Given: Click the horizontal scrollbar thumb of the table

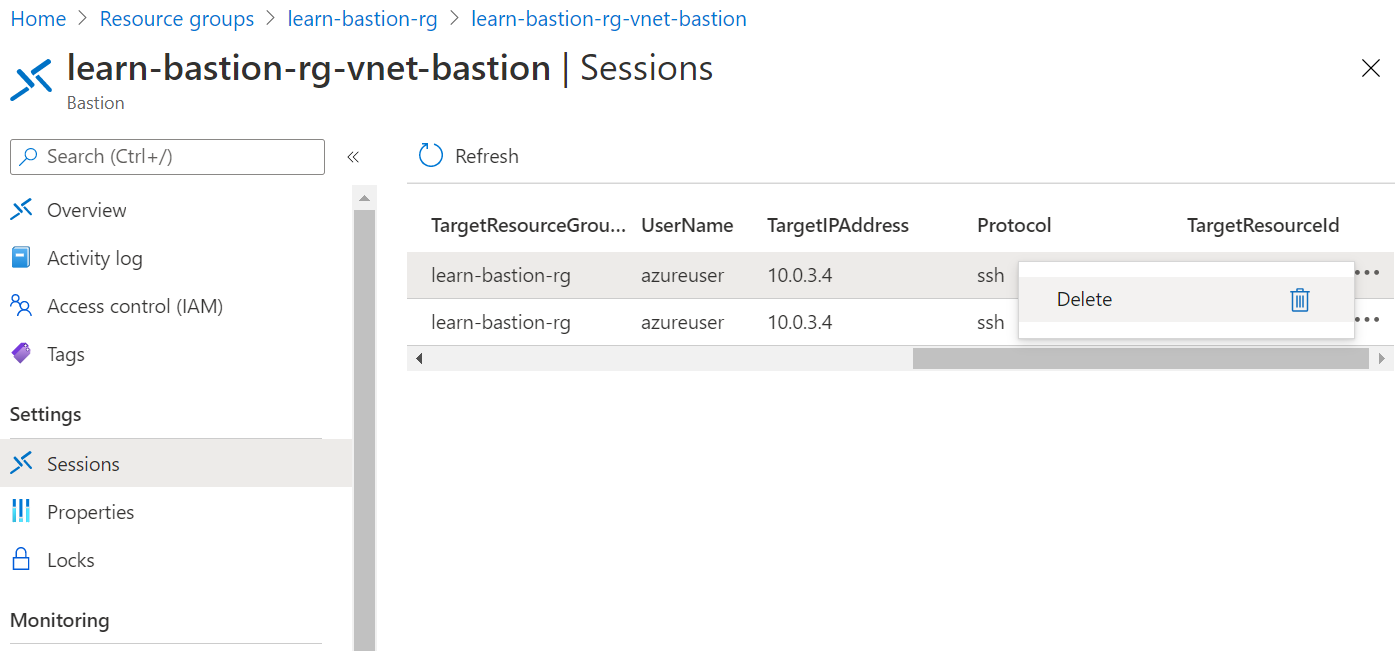Looking at the screenshot, I should (x=1140, y=358).
